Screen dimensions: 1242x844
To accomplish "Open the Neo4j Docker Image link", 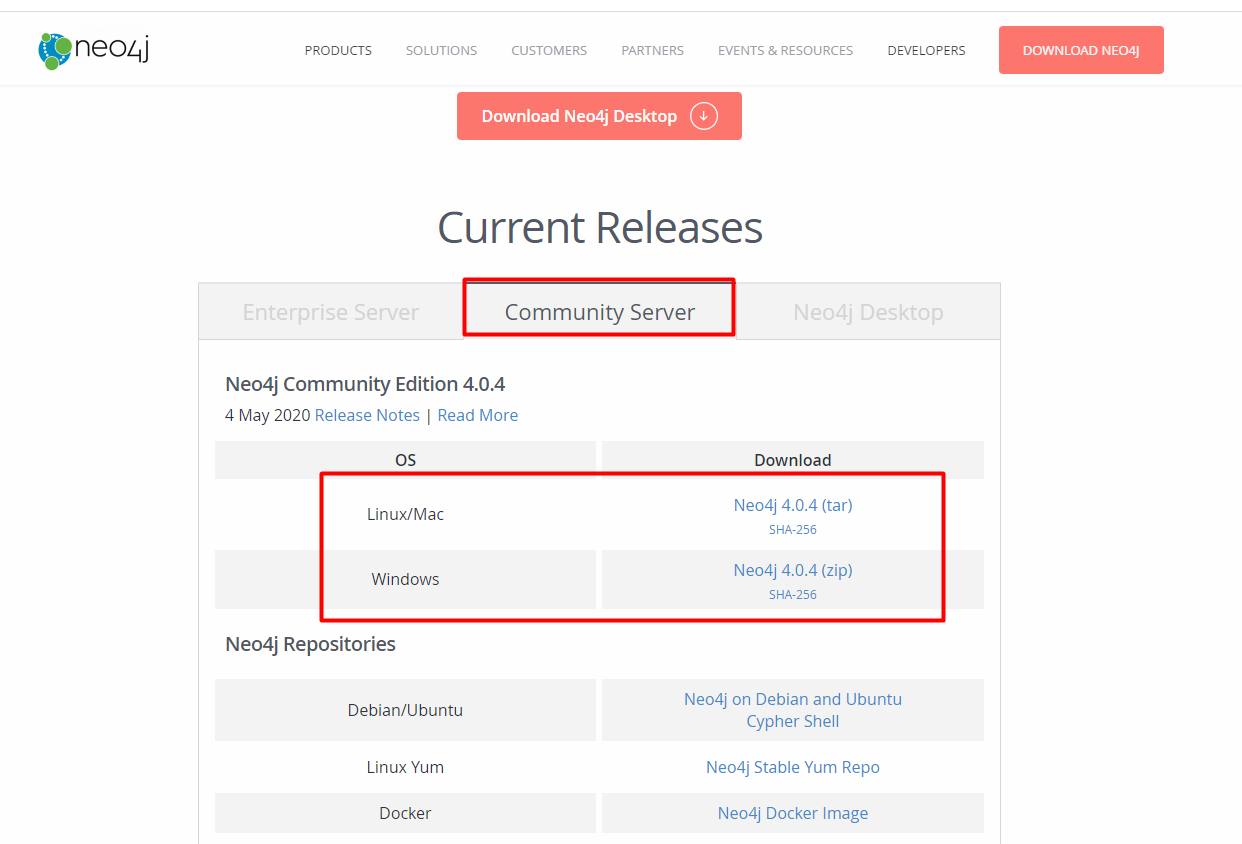I will click(792, 813).
